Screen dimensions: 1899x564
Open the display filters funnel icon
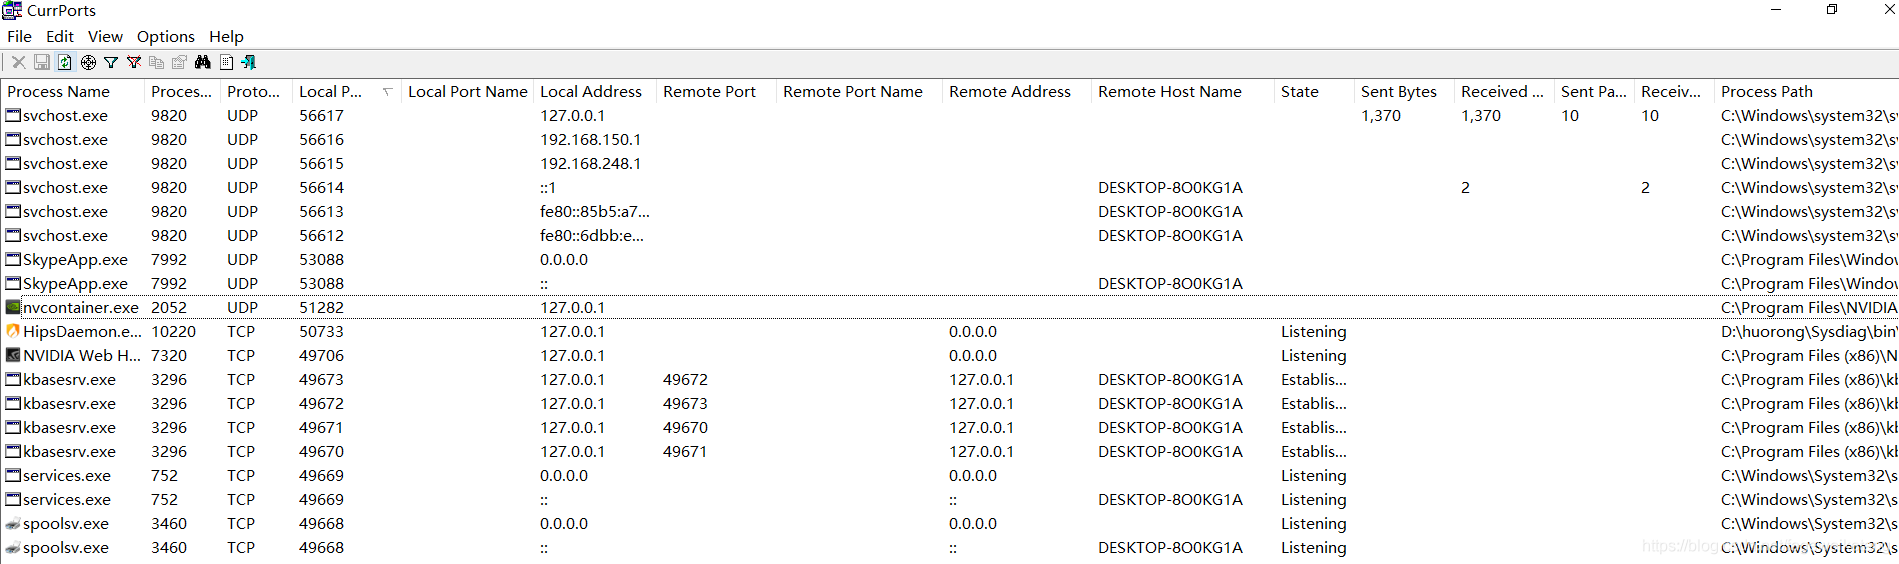pyautogui.click(x=111, y=62)
